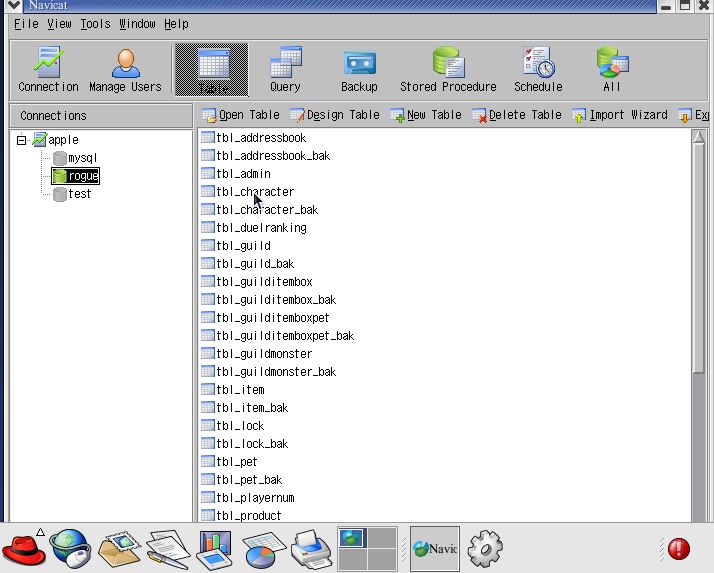Show All objects view

(612, 70)
